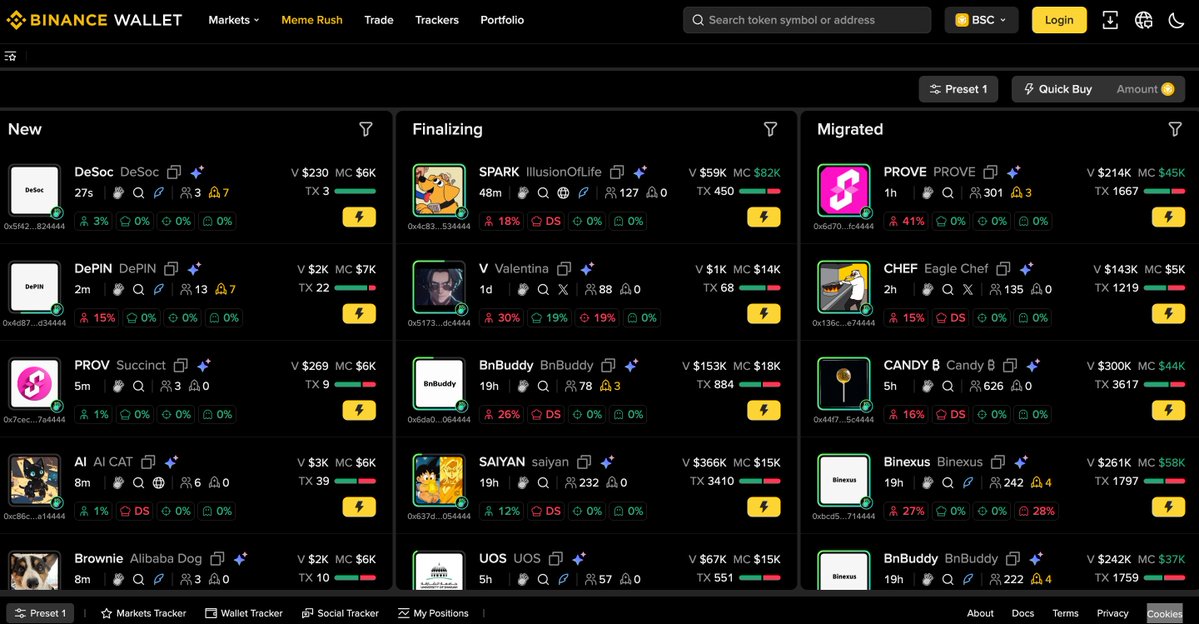Open website globe for AI CAT
This screenshot has width=1199, height=624.
coord(159,483)
